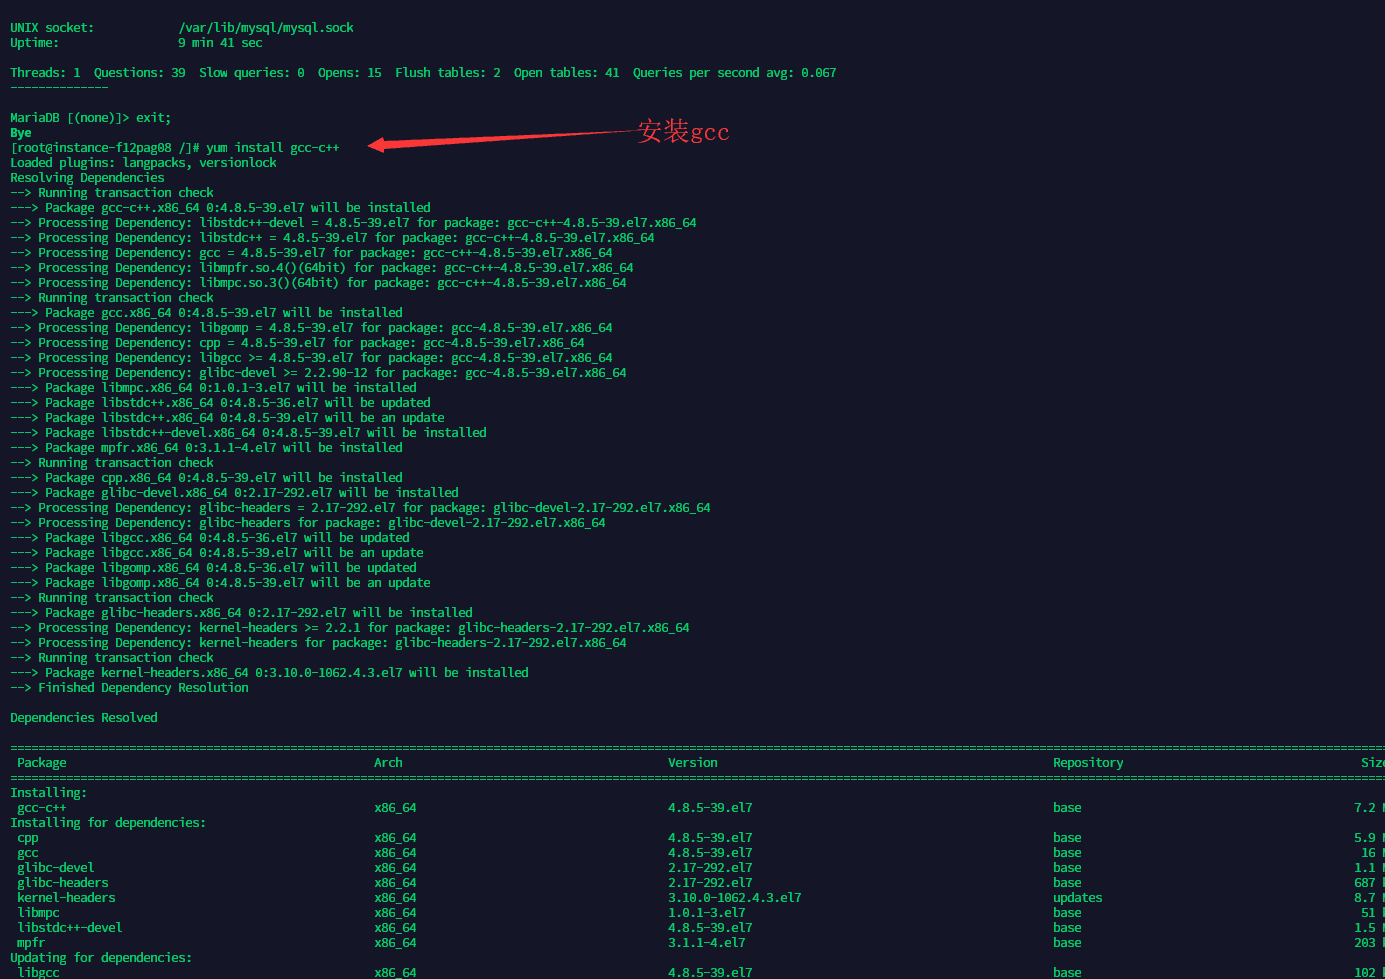
Task: Click the 'kernel-headers' package entry
Action: [65, 897]
